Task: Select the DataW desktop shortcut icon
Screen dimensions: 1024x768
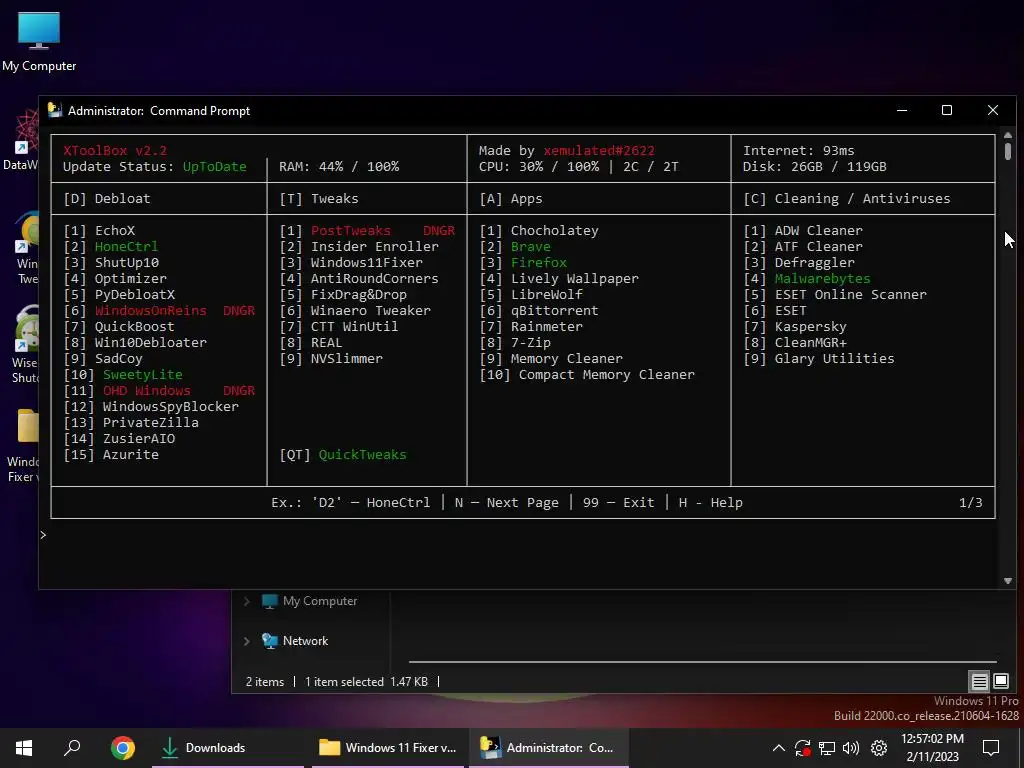Action: (20, 140)
